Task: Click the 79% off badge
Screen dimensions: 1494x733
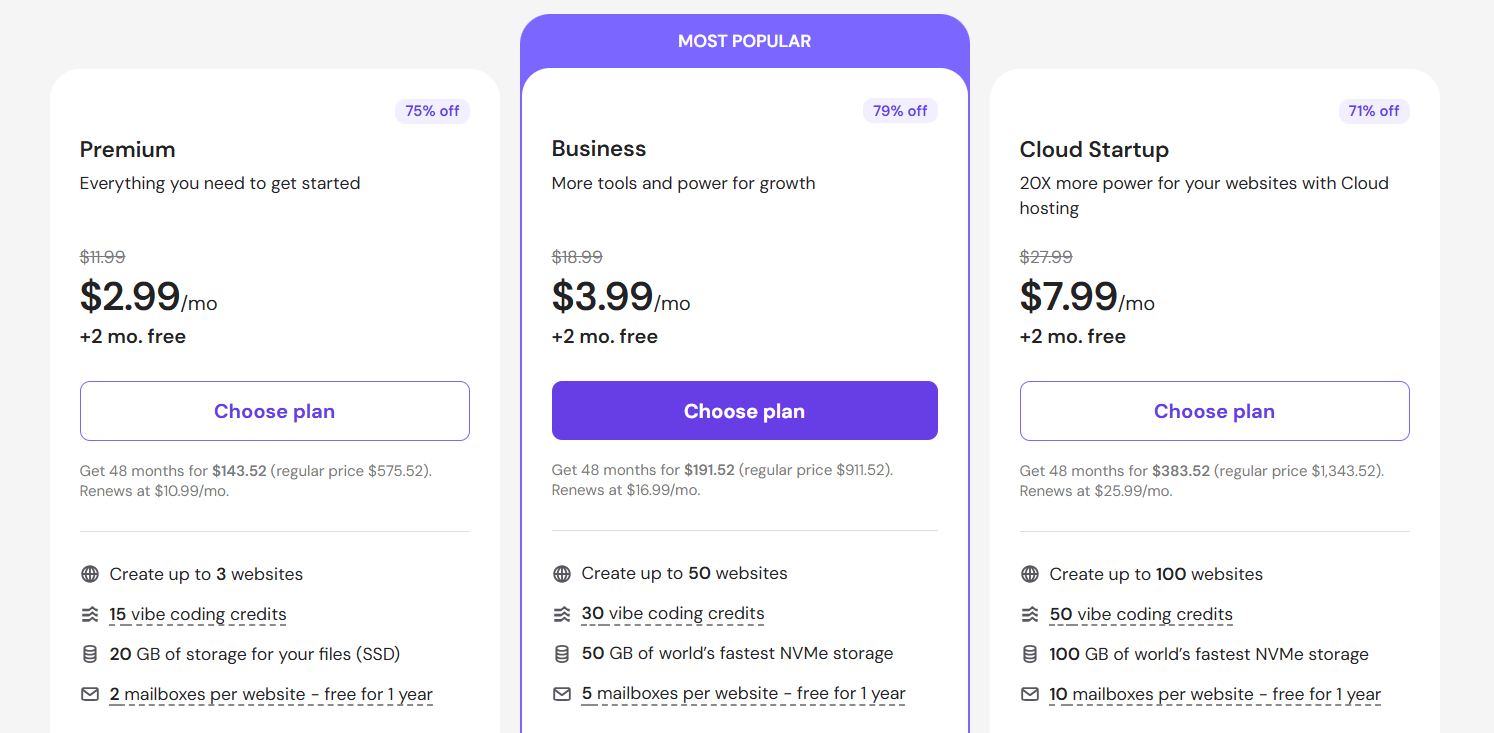Action: (x=900, y=111)
